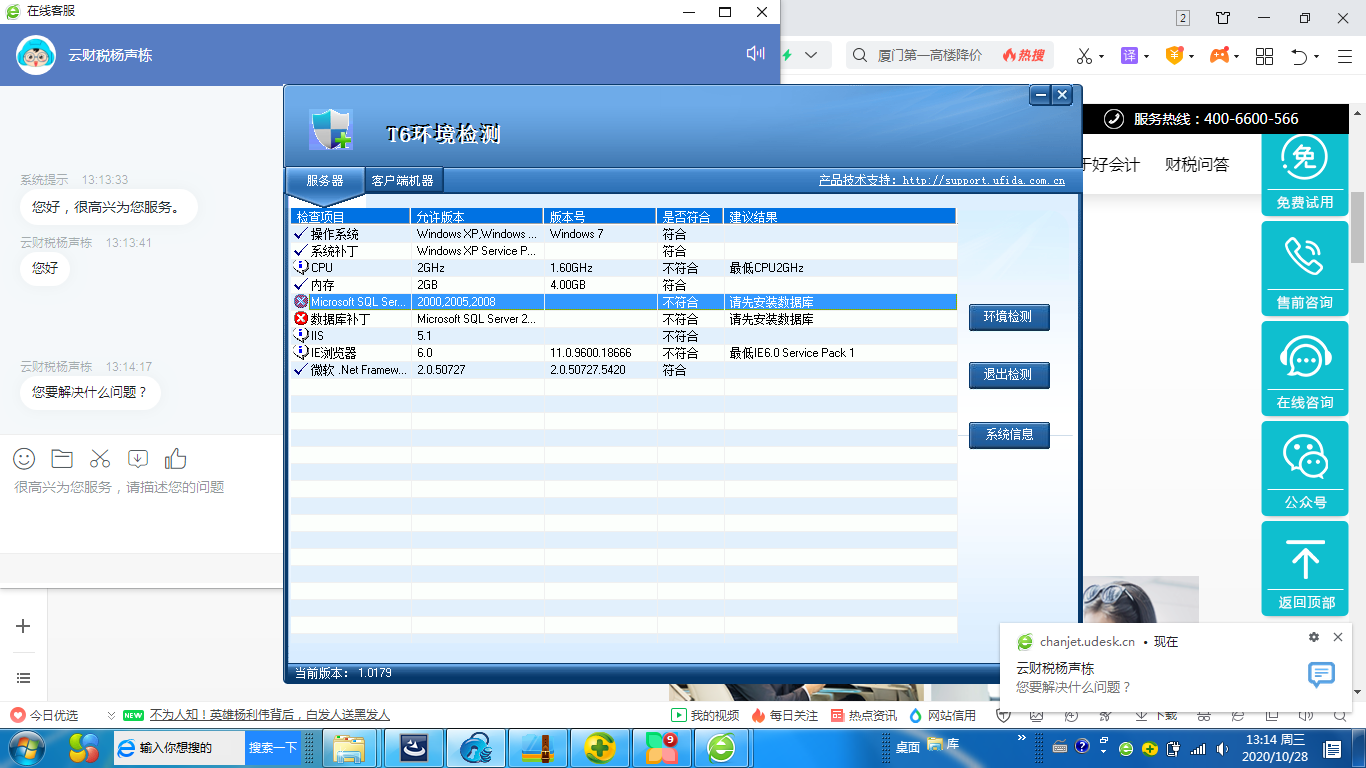The width and height of the screenshot is (1366, 768).
Task: Click the 环境检测 button
Action: (x=1008, y=317)
